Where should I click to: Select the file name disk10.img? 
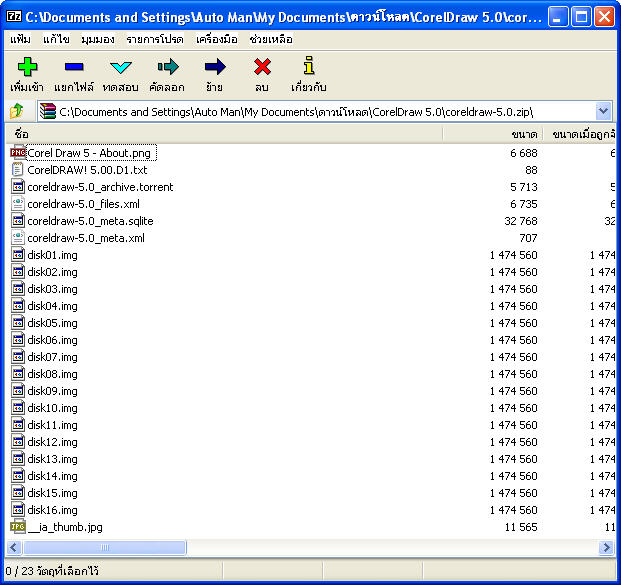[x=52, y=408]
